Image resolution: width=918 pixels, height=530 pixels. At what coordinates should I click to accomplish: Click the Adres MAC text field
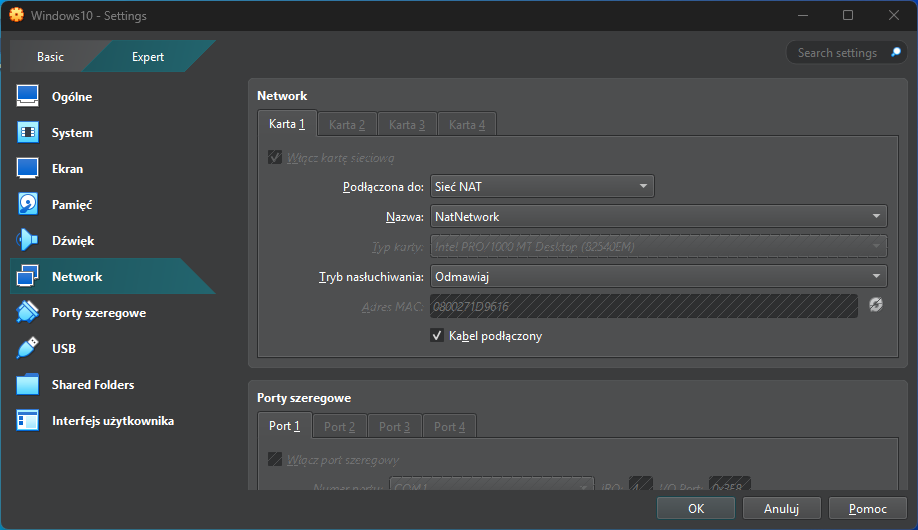(x=644, y=306)
